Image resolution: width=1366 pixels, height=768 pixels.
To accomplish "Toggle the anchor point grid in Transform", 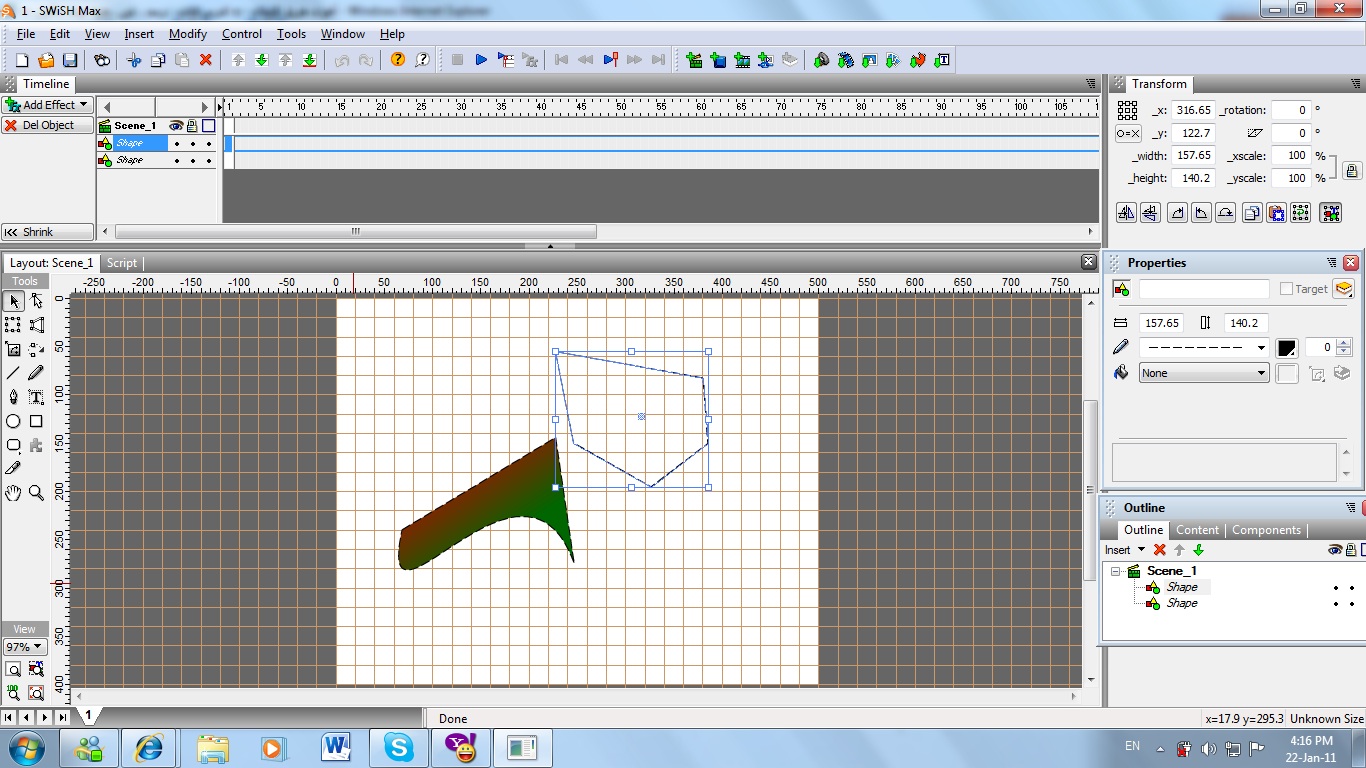I will (1127, 110).
